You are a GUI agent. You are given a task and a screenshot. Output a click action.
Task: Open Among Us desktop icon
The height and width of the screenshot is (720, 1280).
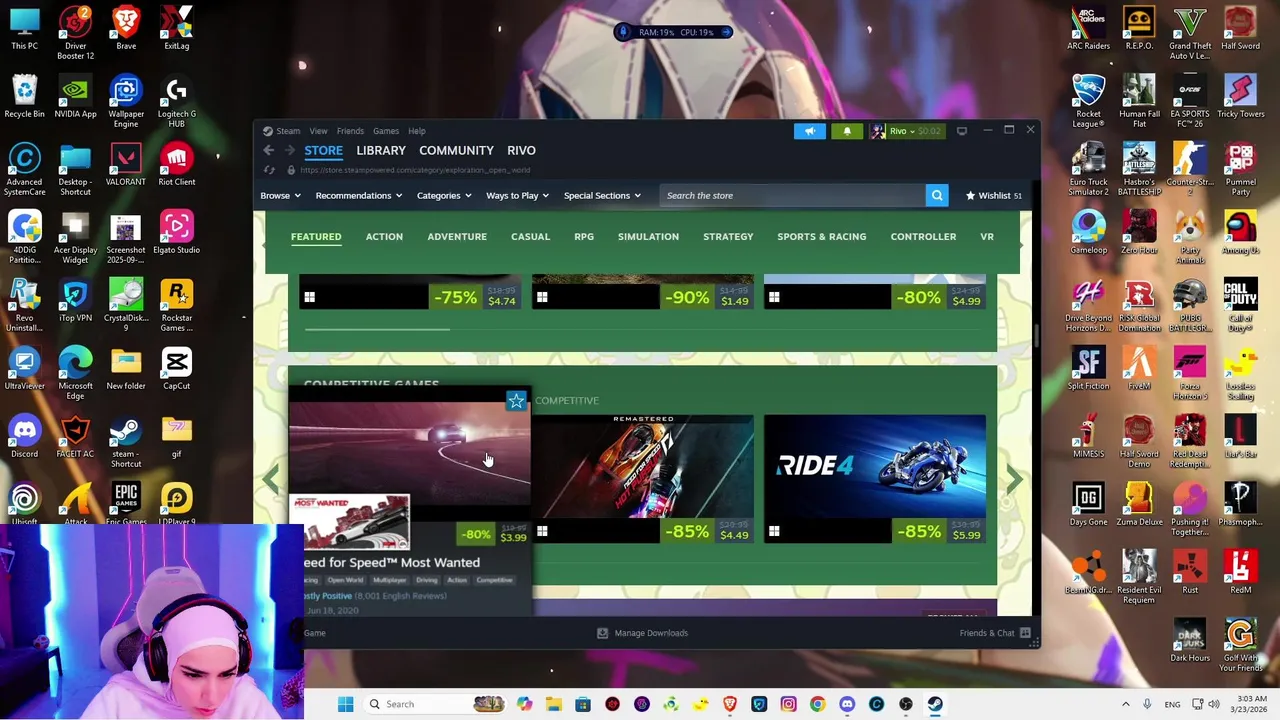click(1241, 234)
